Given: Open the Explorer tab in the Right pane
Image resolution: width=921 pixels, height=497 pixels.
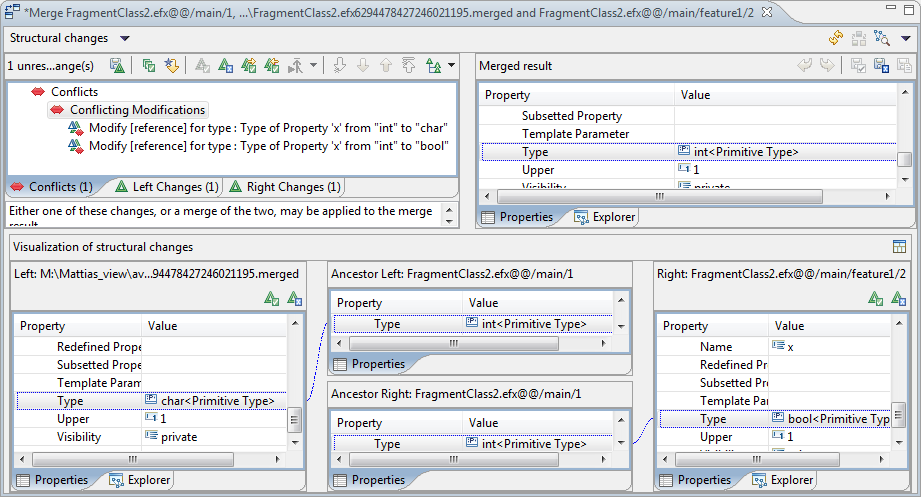Looking at the screenshot, I should pyautogui.click(x=783, y=480).
